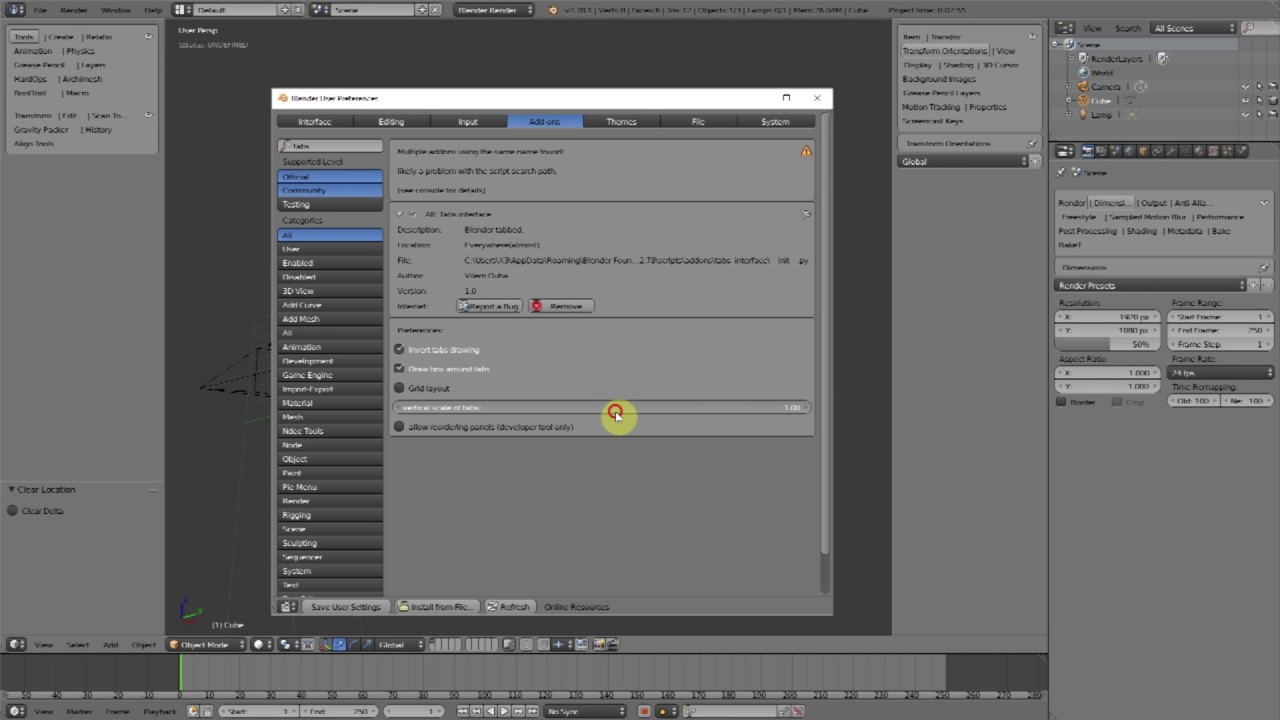Click Save User Settings button
Screen dimensions: 1280x720
(x=345, y=607)
